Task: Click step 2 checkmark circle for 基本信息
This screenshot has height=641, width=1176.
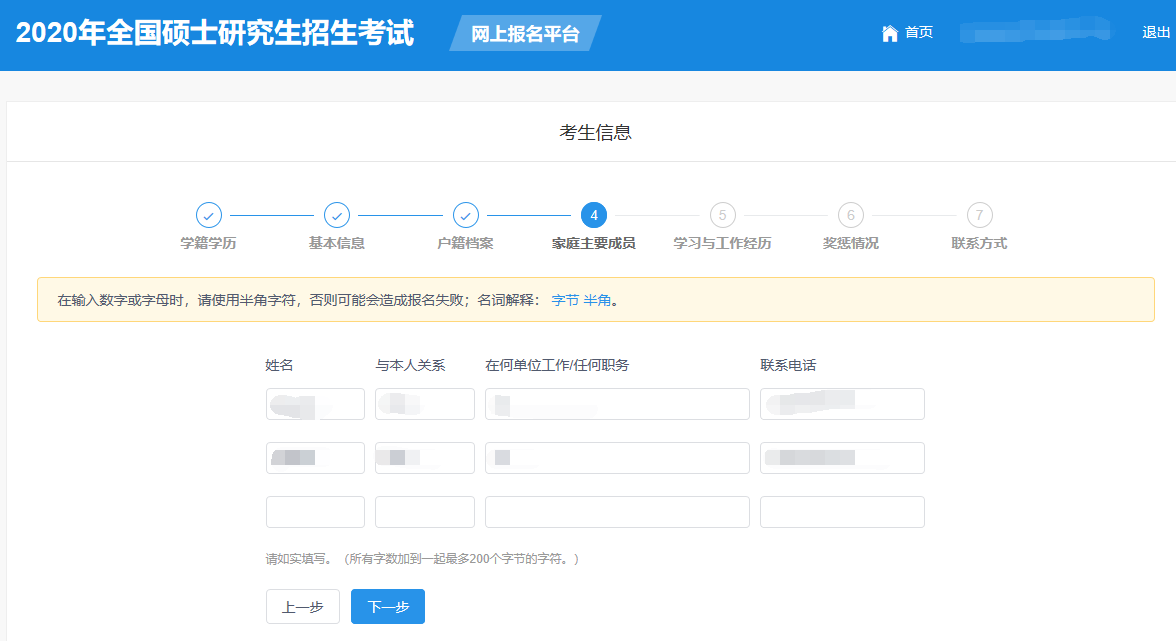Action: point(337,215)
